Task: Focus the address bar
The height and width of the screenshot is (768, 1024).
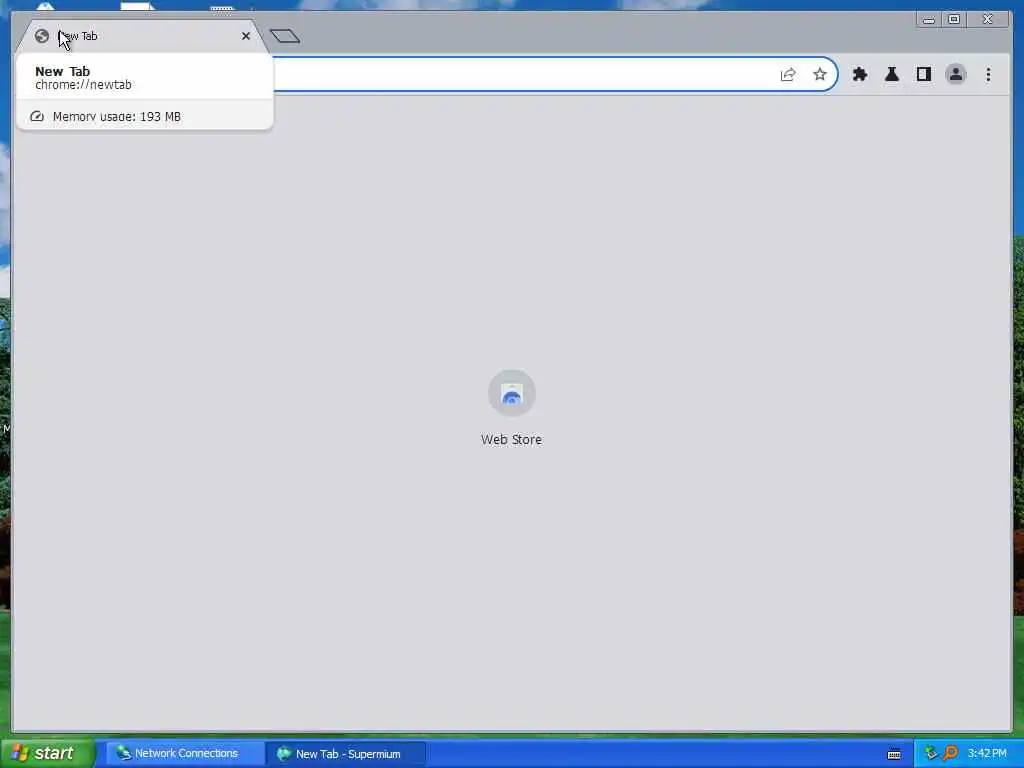Action: pos(522,74)
